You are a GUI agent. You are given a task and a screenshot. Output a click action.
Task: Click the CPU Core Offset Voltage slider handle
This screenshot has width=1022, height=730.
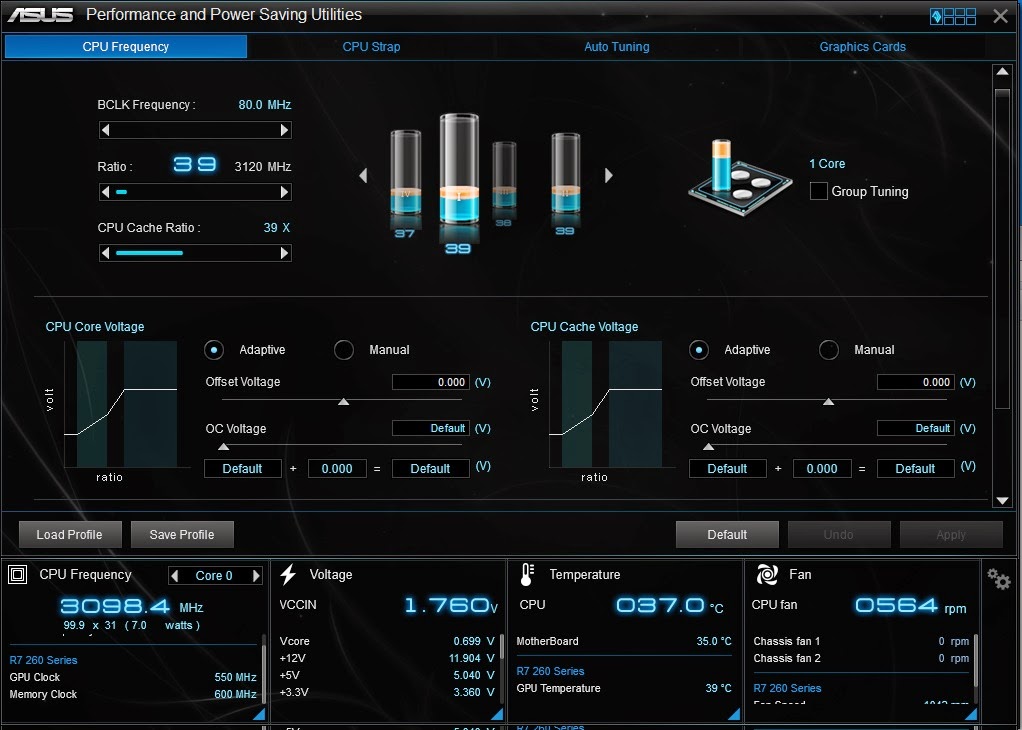[x=343, y=402]
